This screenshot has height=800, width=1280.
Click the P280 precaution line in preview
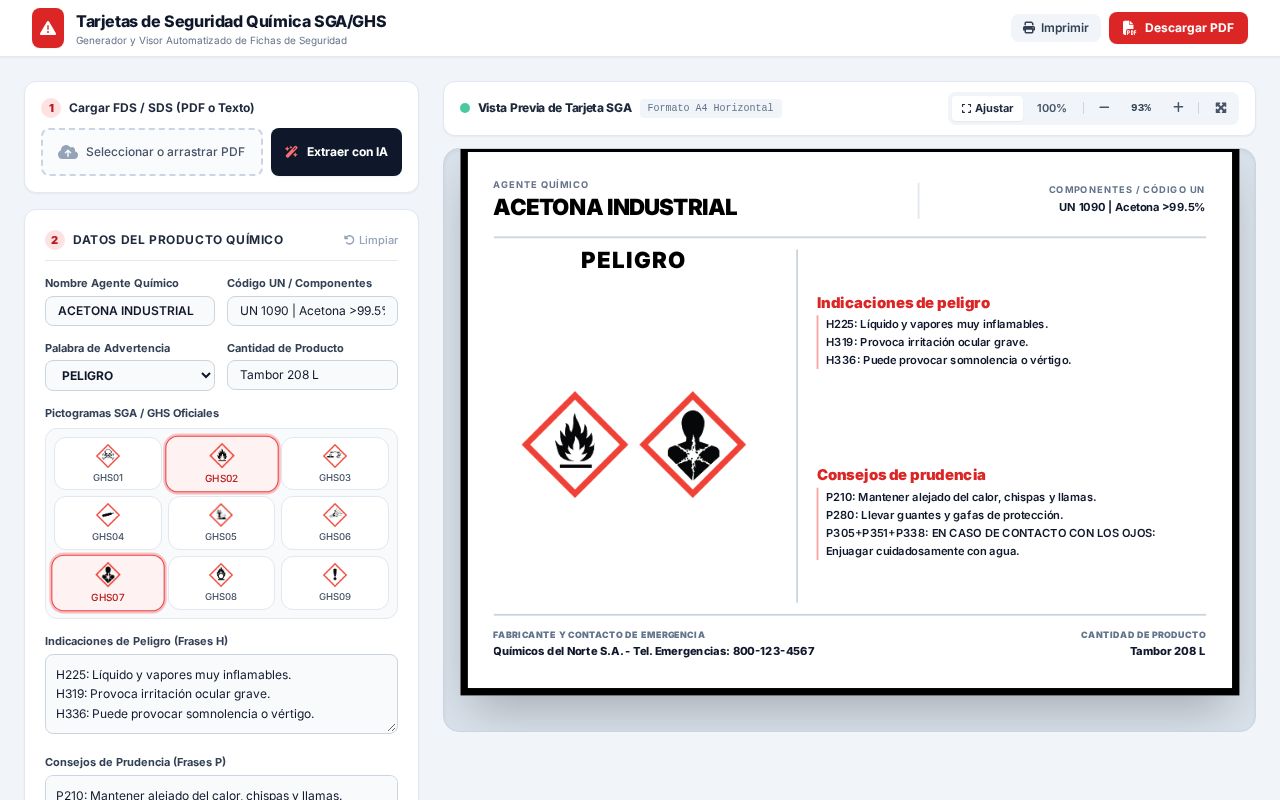coord(944,515)
